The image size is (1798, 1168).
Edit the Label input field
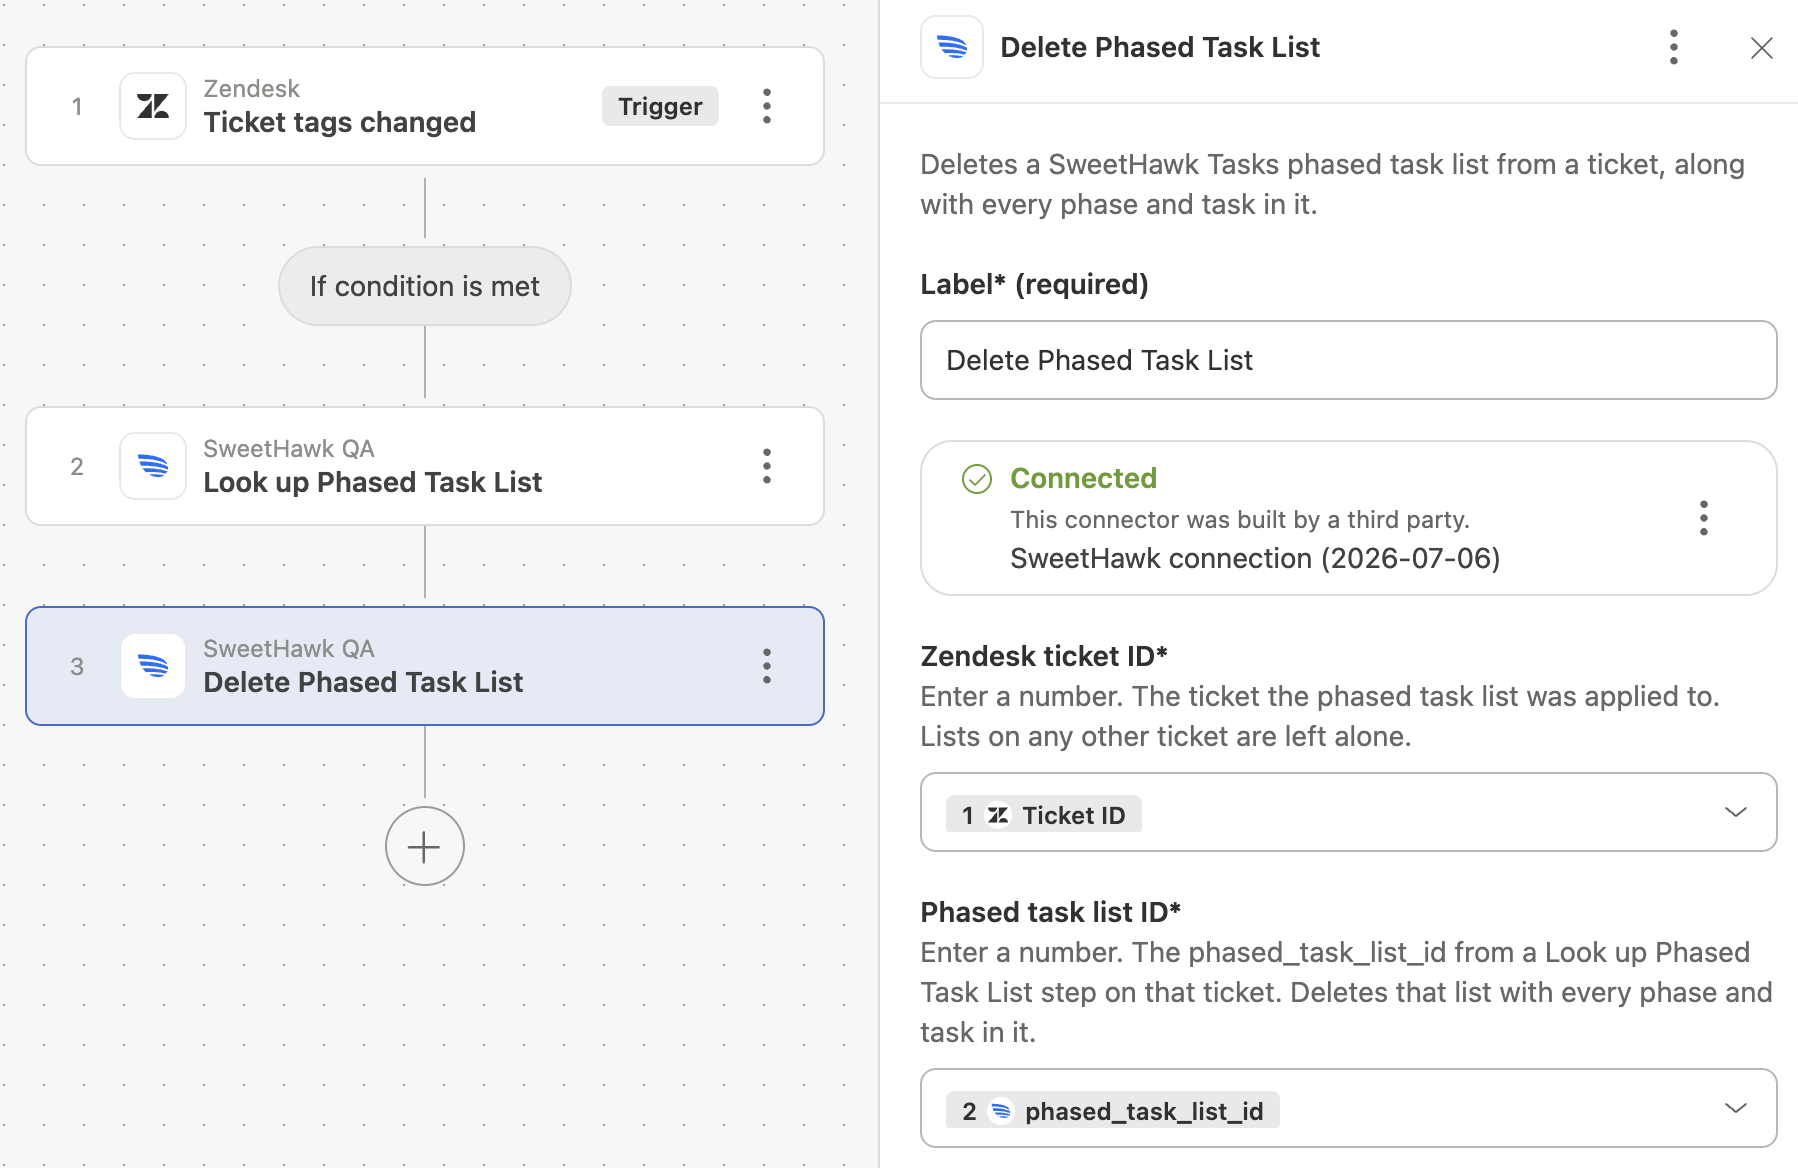coord(1349,360)
